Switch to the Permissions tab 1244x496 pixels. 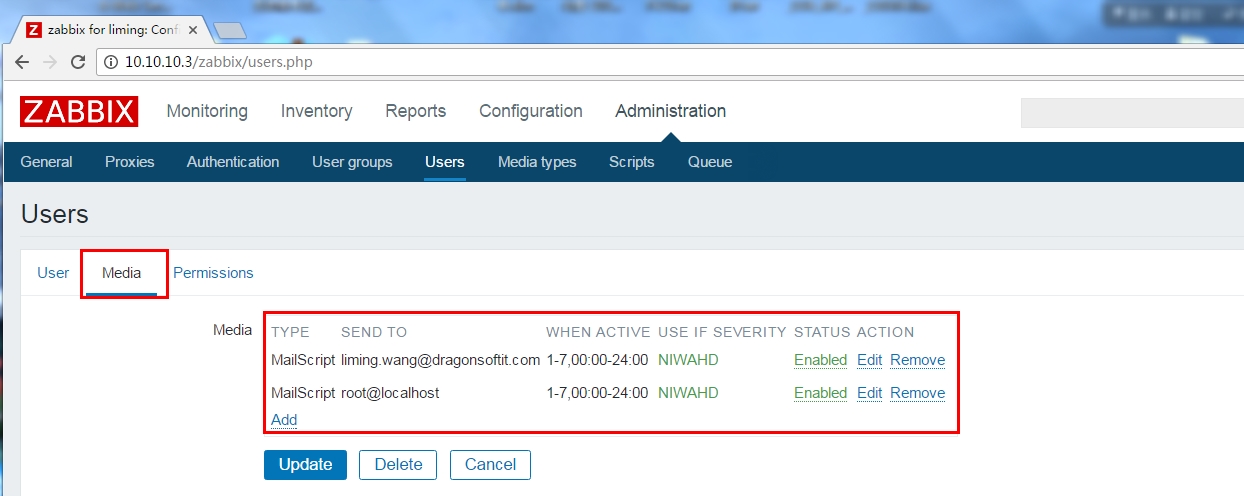(213, 273)
